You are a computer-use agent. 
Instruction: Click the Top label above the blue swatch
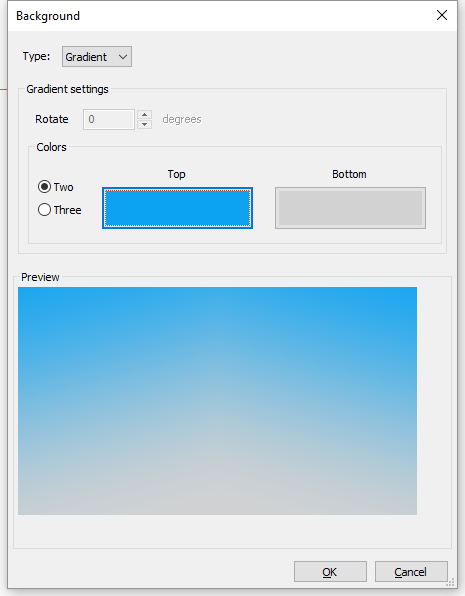(x=176, y=174)
